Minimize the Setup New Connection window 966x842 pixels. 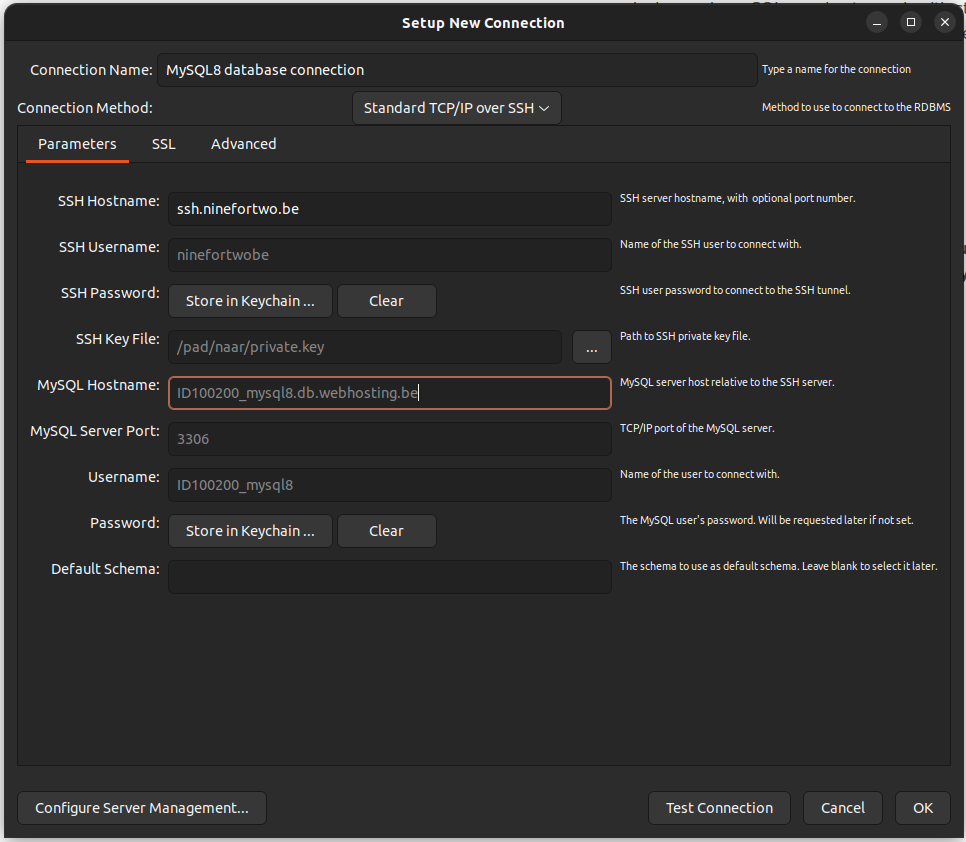(877, 23)
